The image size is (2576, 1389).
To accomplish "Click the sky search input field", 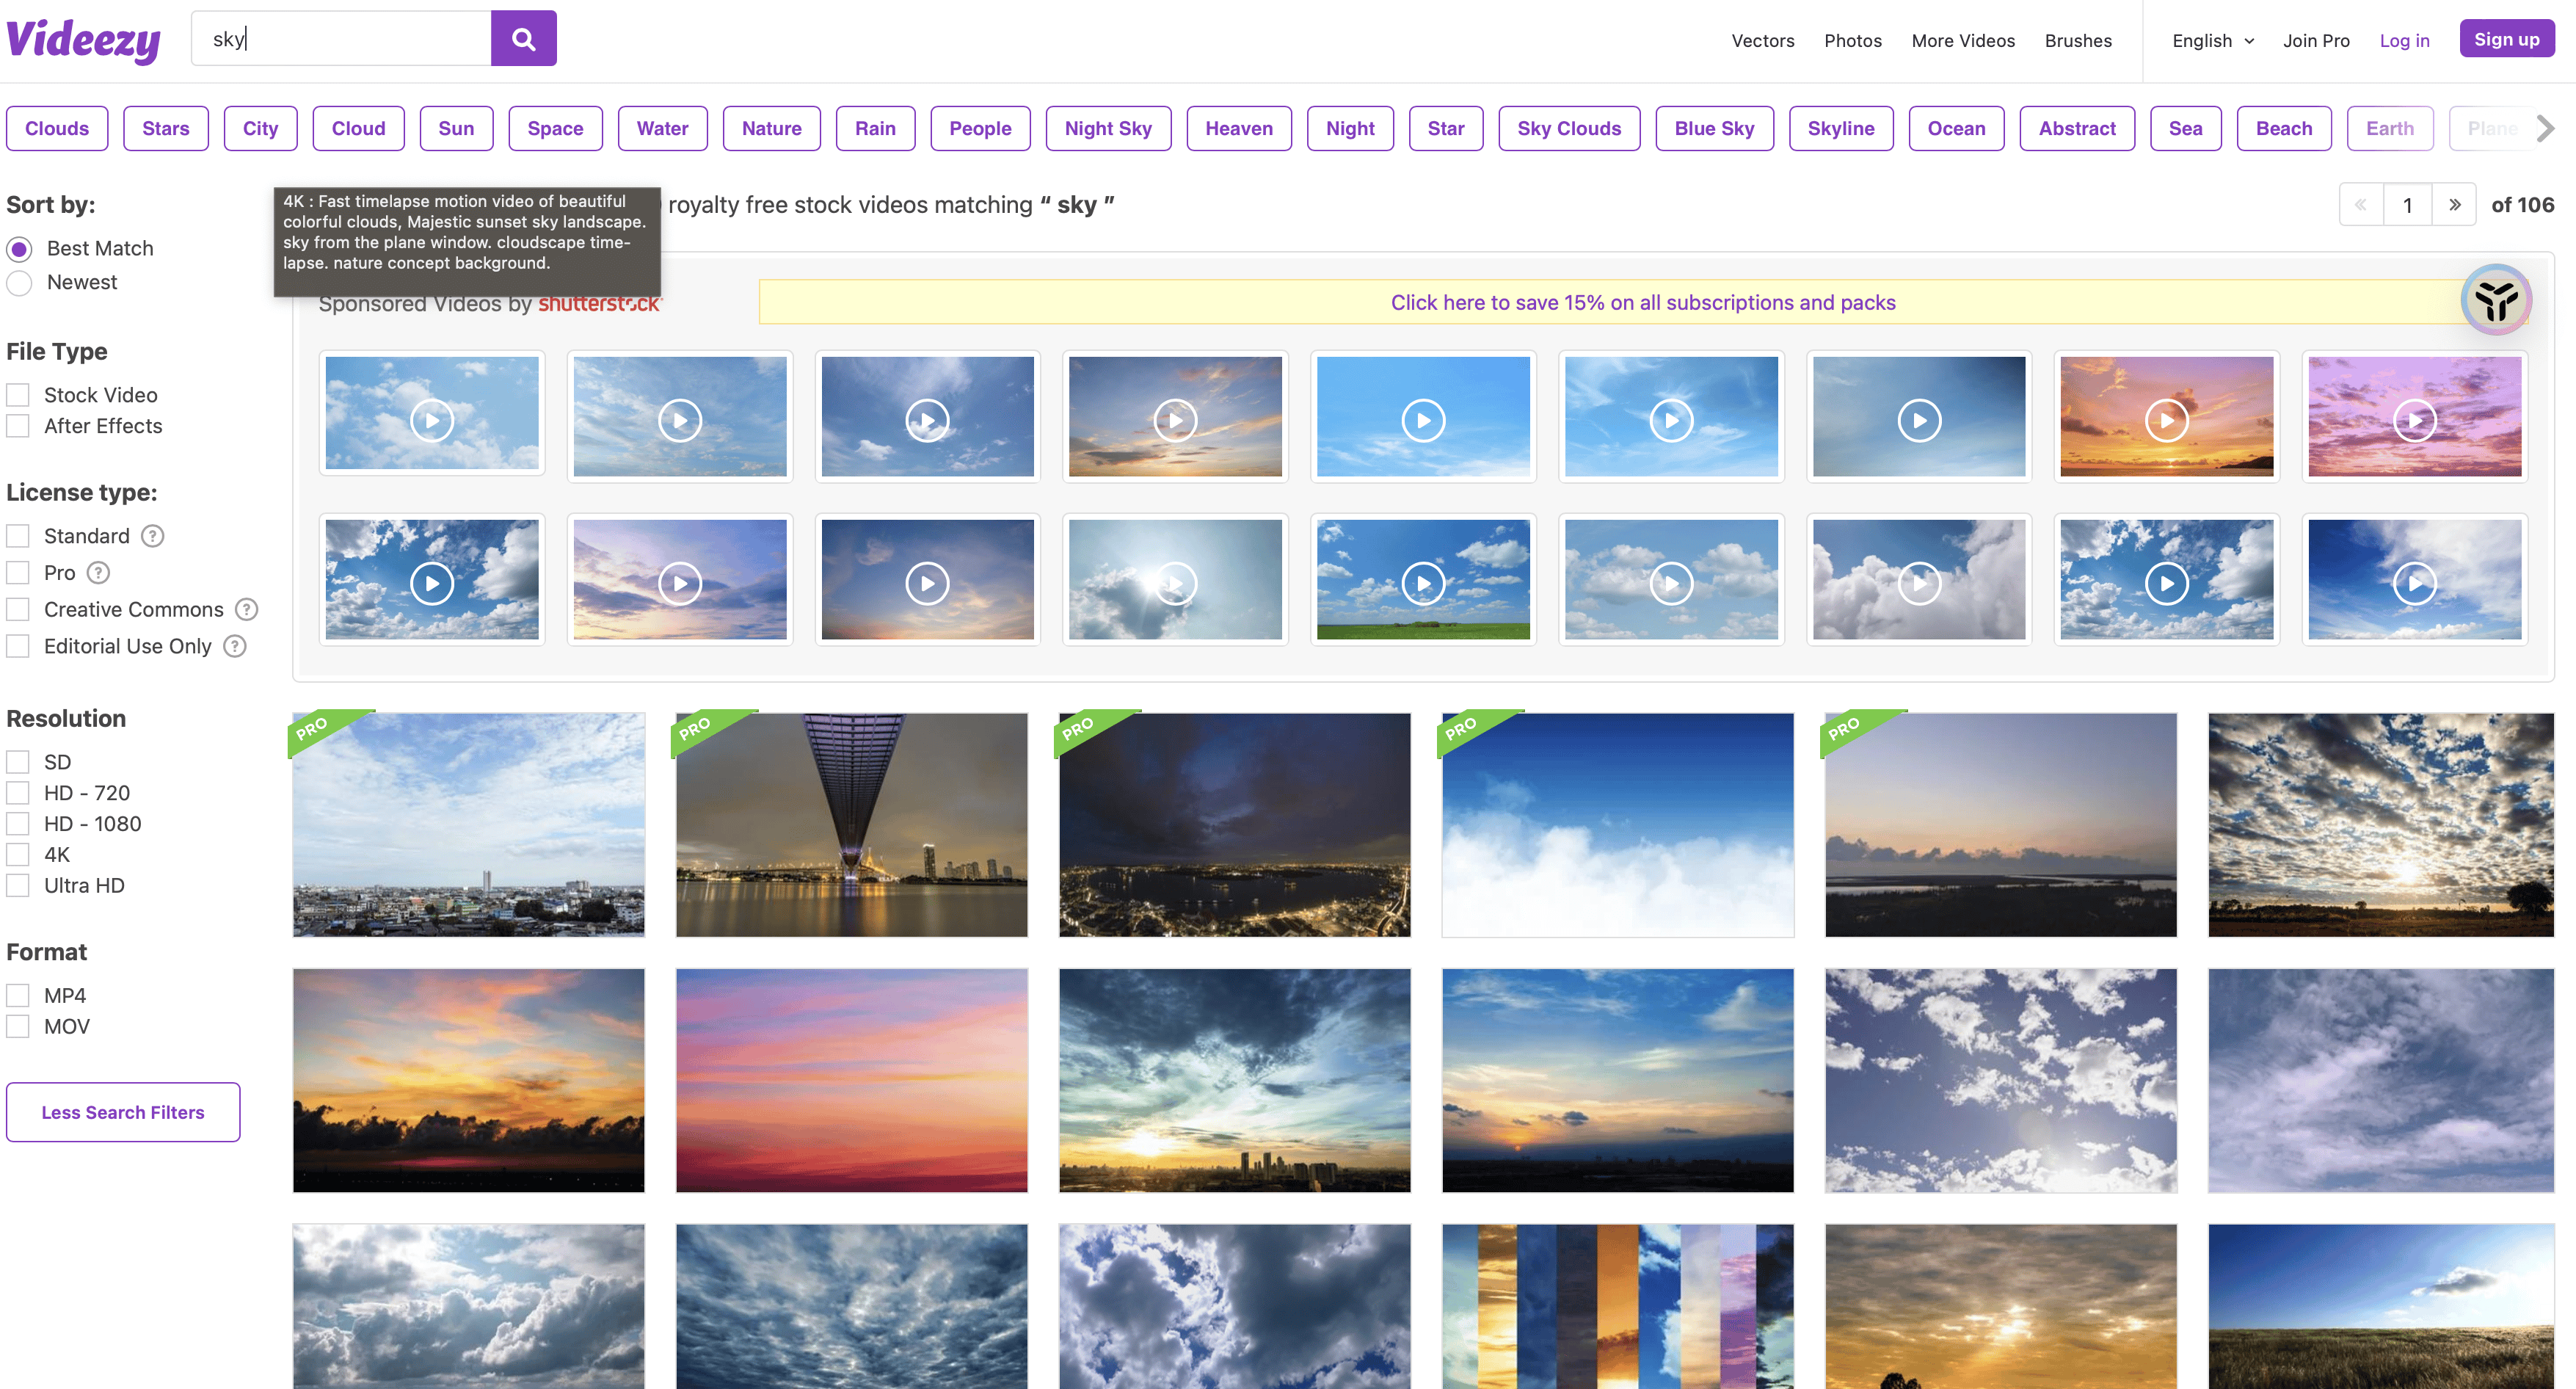I will (x=340, y=39).
